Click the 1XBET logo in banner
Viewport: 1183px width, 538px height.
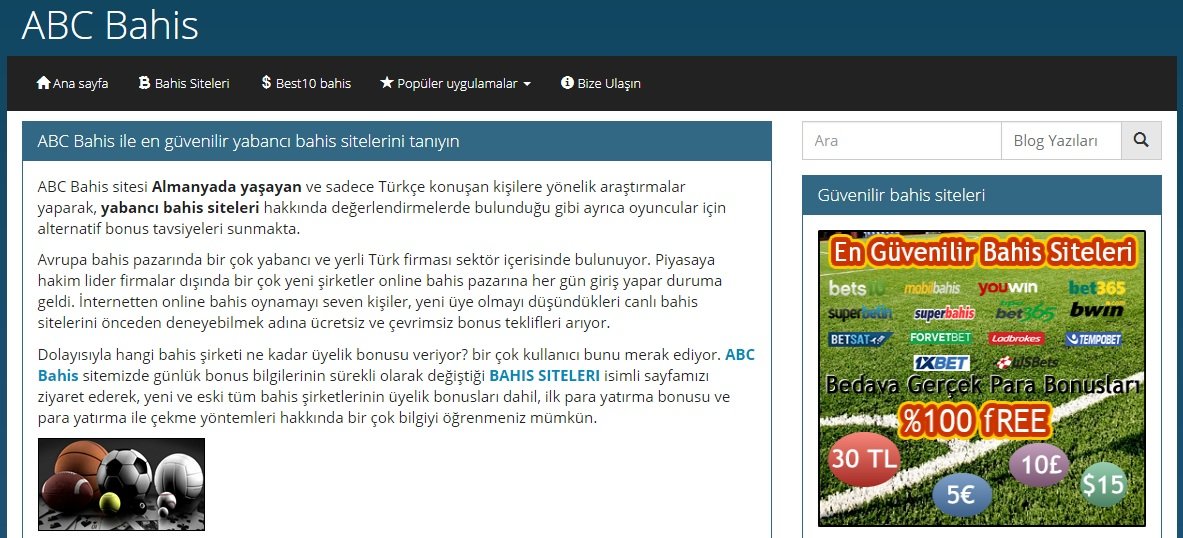941,363
